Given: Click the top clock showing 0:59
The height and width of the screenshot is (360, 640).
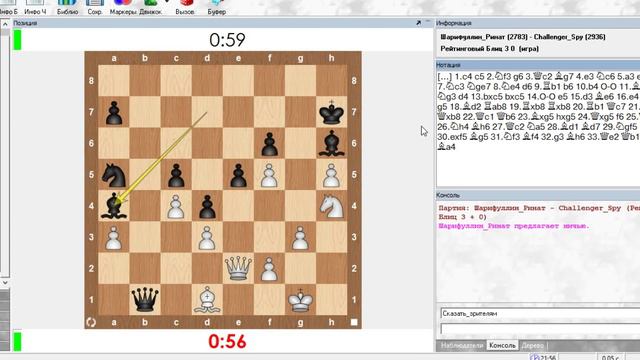Looking at the screenshot, I should click(227, 40).
